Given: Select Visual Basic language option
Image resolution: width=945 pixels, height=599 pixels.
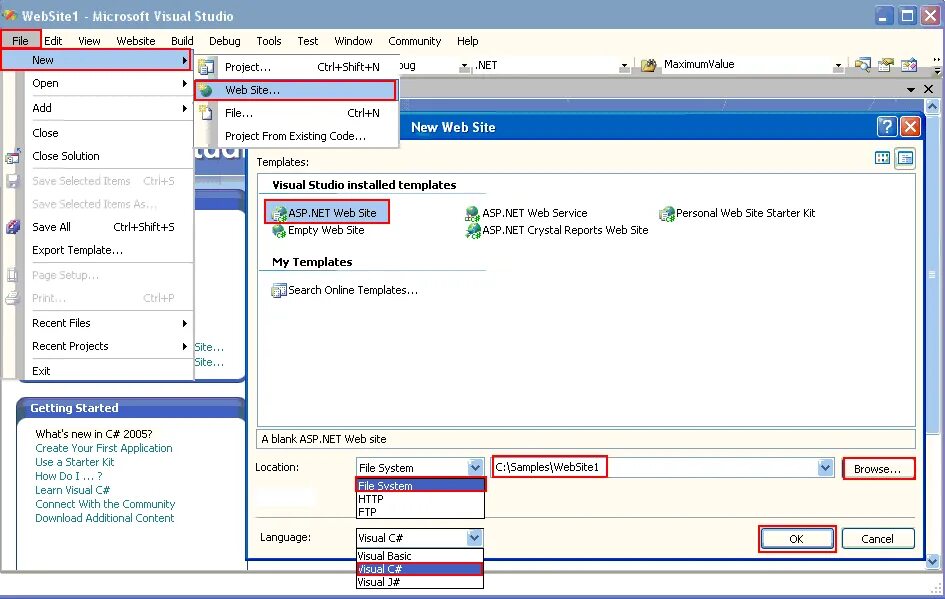Looking at the screenshot, I should pos(419,556).
